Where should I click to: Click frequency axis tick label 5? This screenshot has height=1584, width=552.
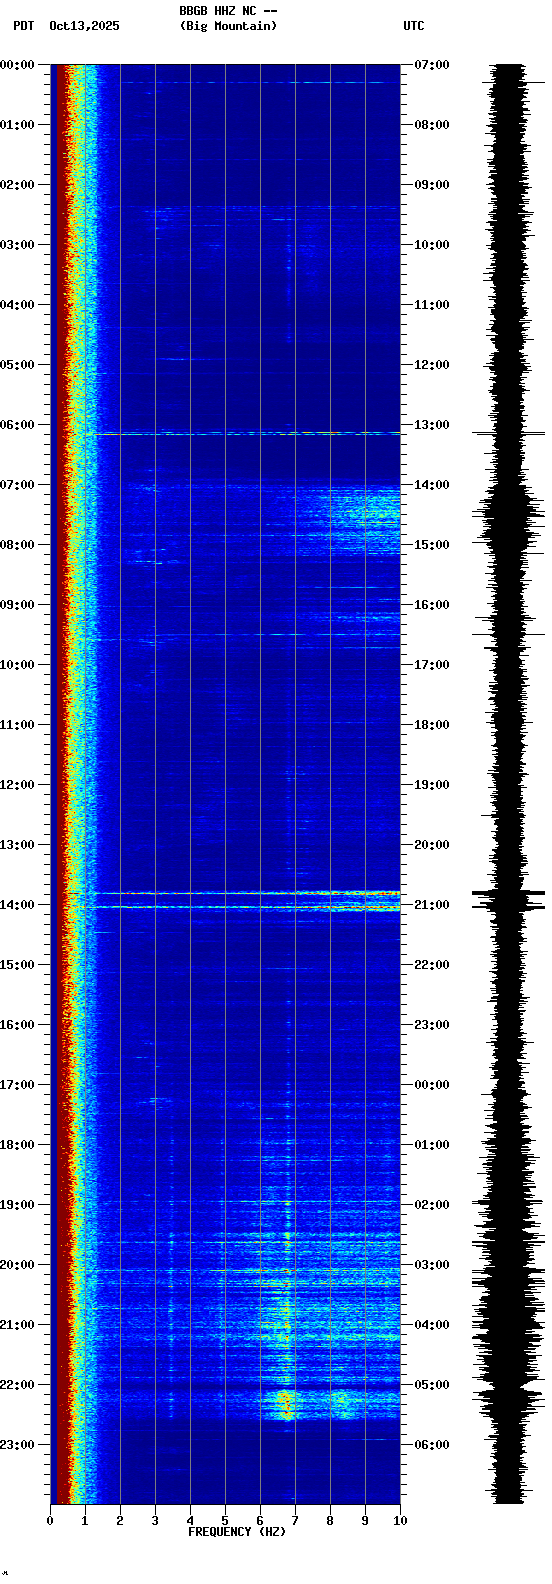click(x=225, y=1521)
